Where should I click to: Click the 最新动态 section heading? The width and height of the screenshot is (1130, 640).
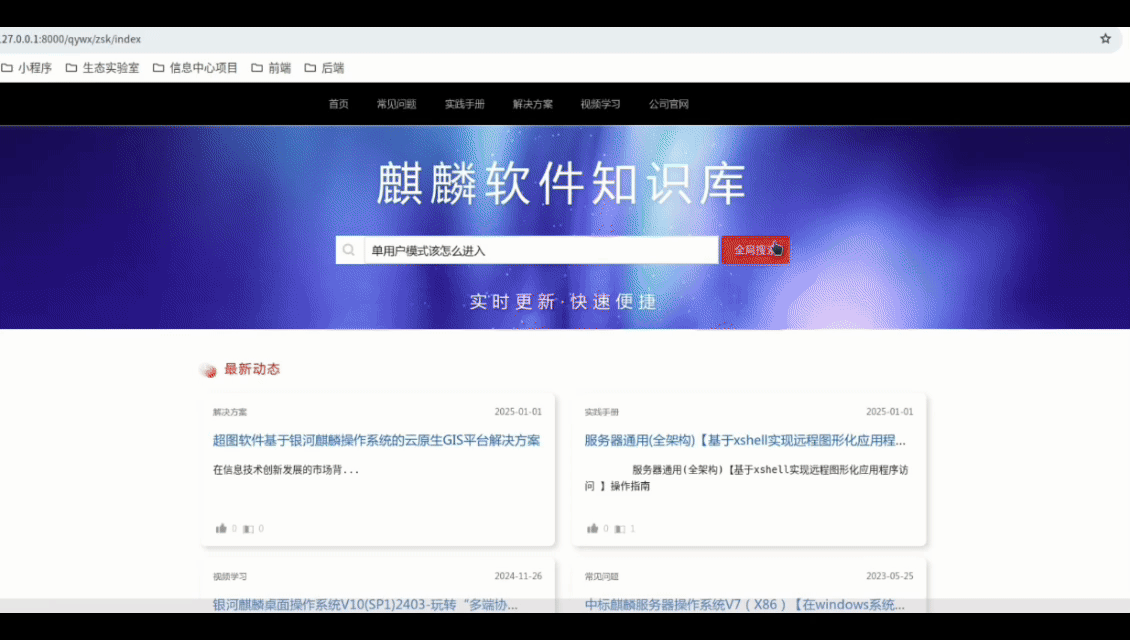point(252,369)
